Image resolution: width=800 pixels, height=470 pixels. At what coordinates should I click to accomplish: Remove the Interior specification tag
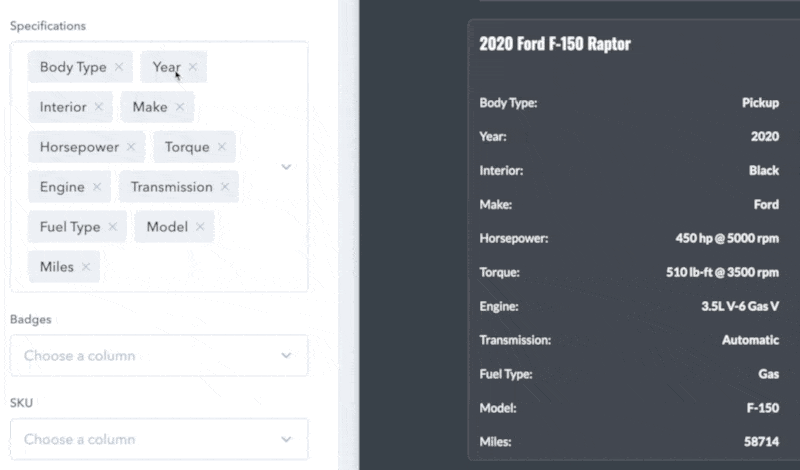click(99, 107)
